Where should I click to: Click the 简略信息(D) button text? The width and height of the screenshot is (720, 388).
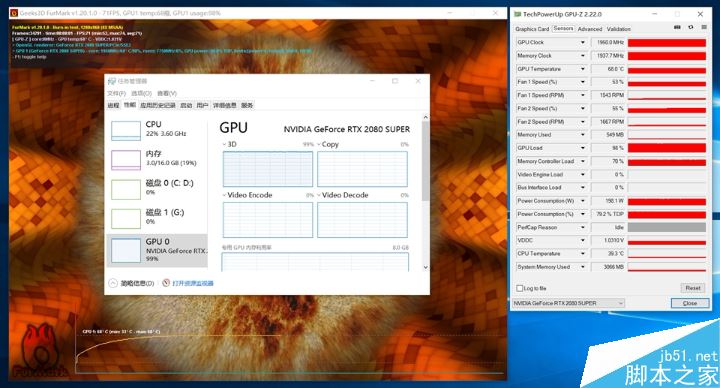[137, 283]
